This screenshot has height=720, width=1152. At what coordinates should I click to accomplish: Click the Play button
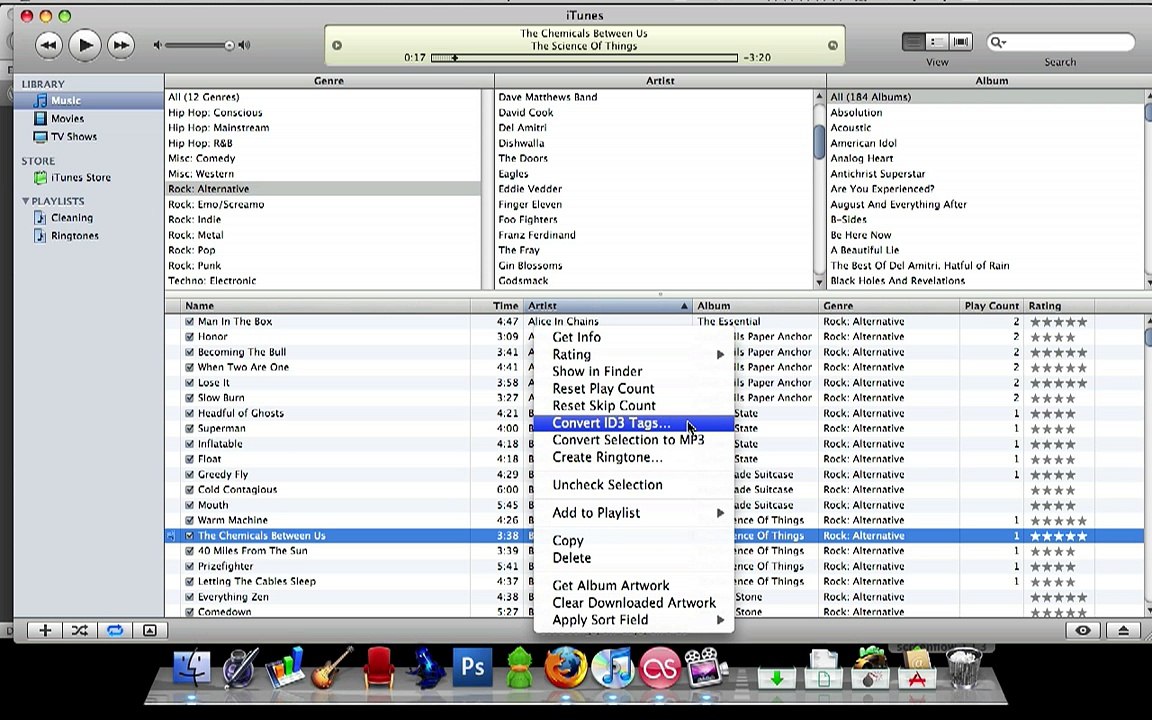tap(84, 46)
